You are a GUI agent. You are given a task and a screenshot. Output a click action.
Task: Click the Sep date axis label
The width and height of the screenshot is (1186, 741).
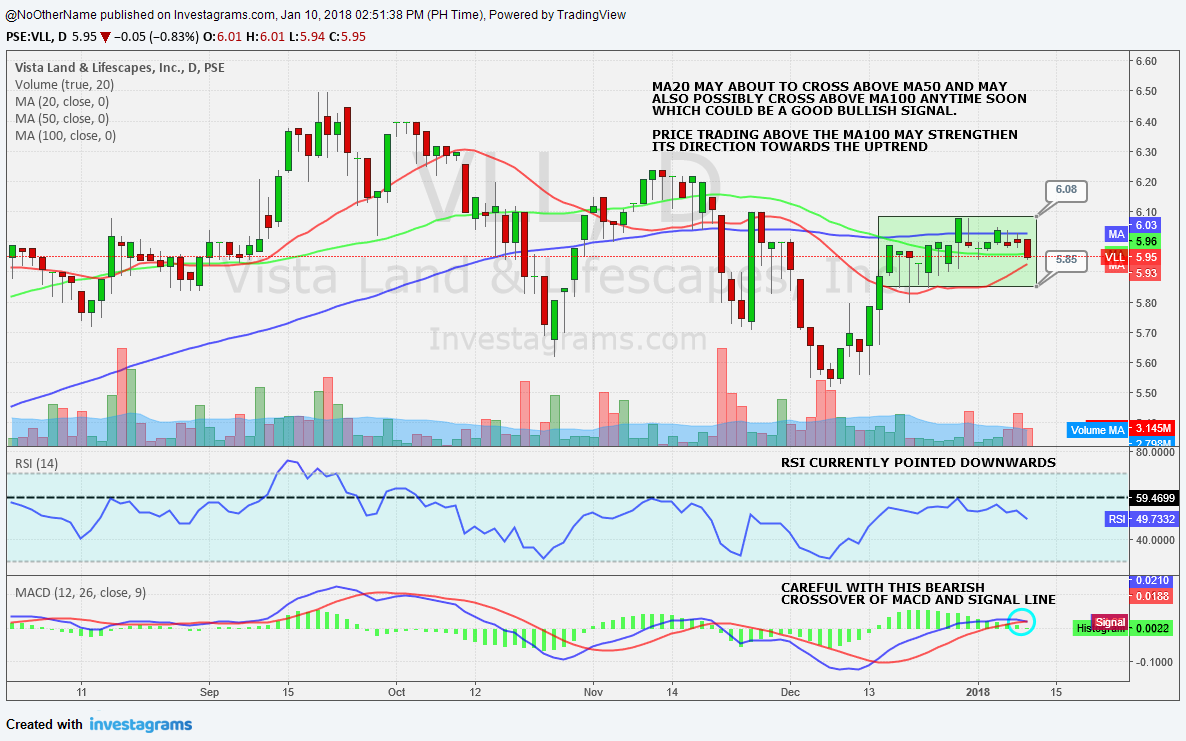click(x=210, y=692)
